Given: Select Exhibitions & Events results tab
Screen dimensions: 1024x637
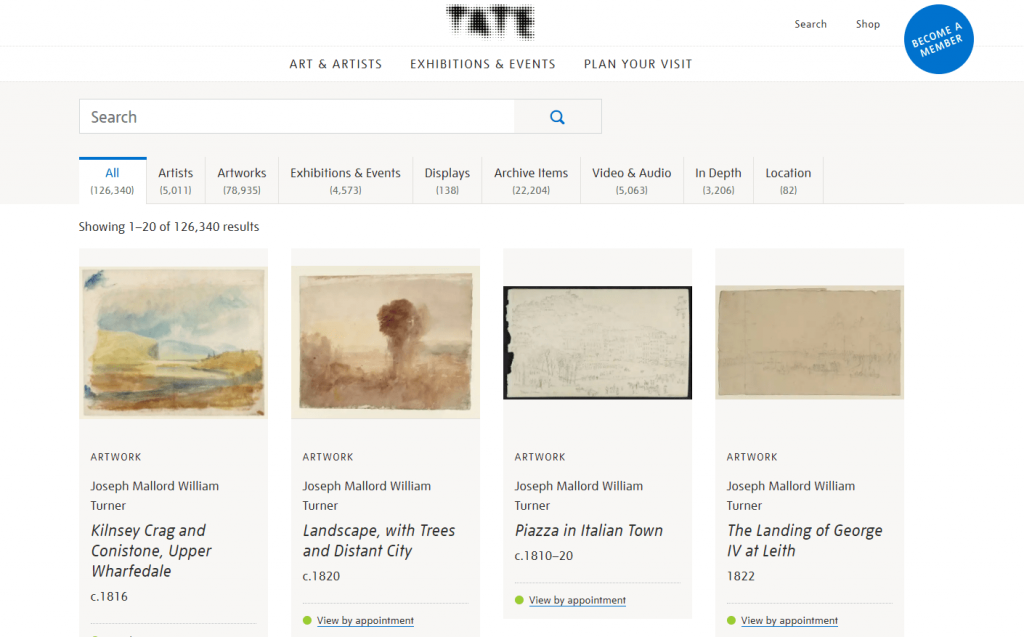Looking at the screenshot, I should pyautogui.click(x=345, y=180).
